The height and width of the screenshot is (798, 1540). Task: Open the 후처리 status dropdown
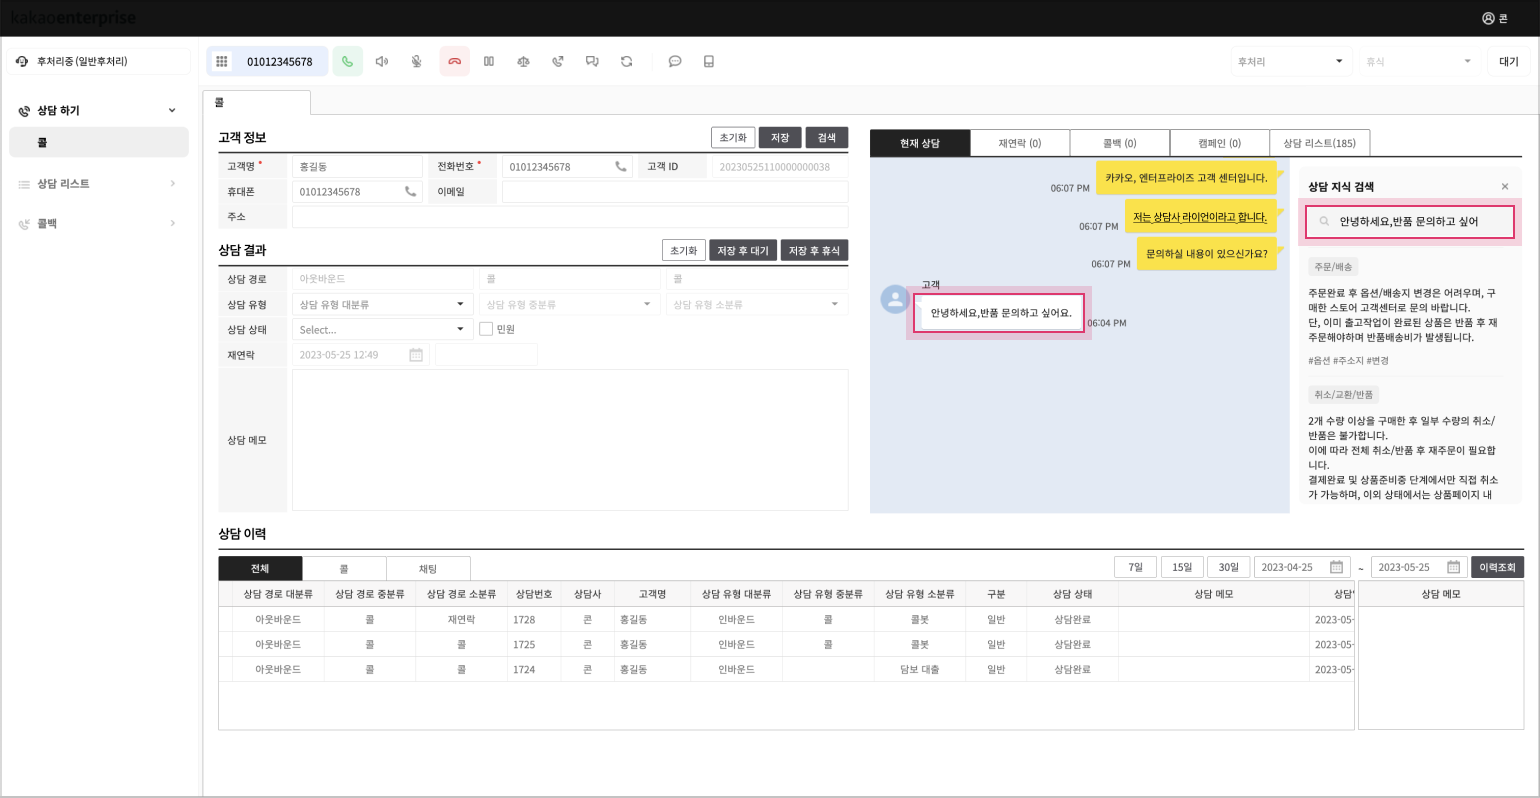[1290, 61]
